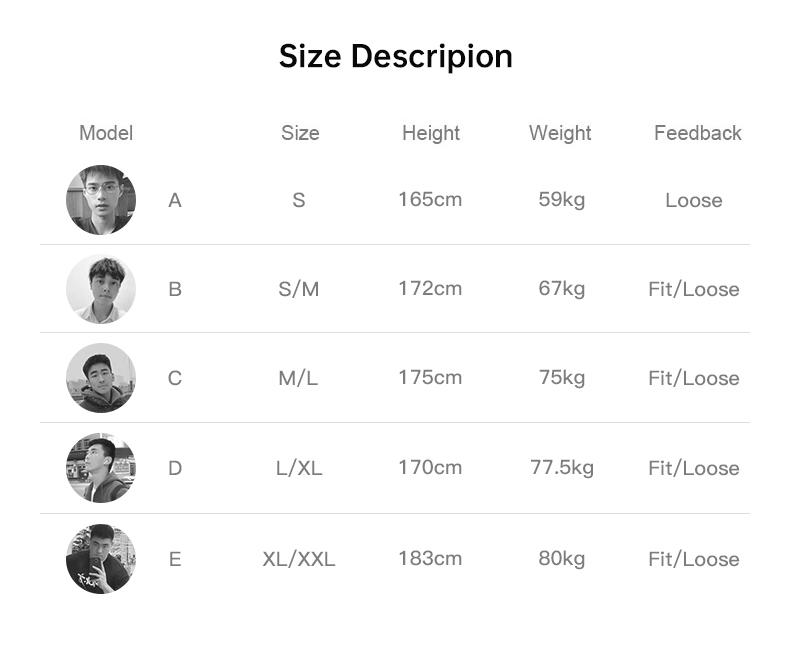790x657 pixels.
Task: Click the Model column header
Action: pyautogui.click(x=106, y=133)
